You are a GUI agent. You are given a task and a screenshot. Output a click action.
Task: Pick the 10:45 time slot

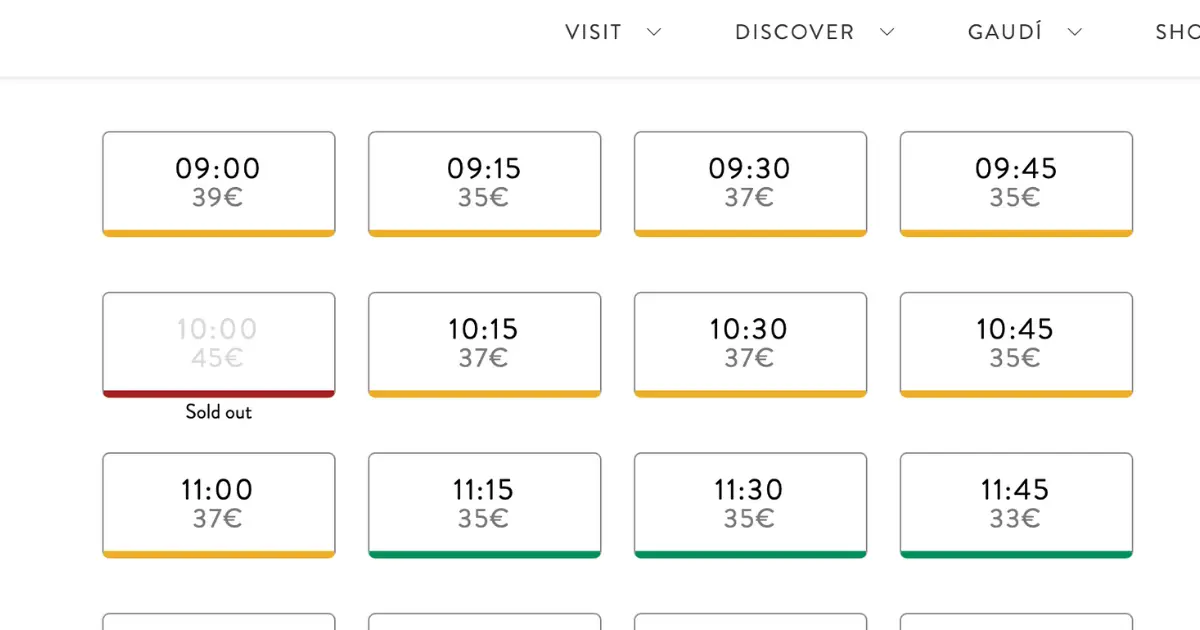coord(1016,343)
